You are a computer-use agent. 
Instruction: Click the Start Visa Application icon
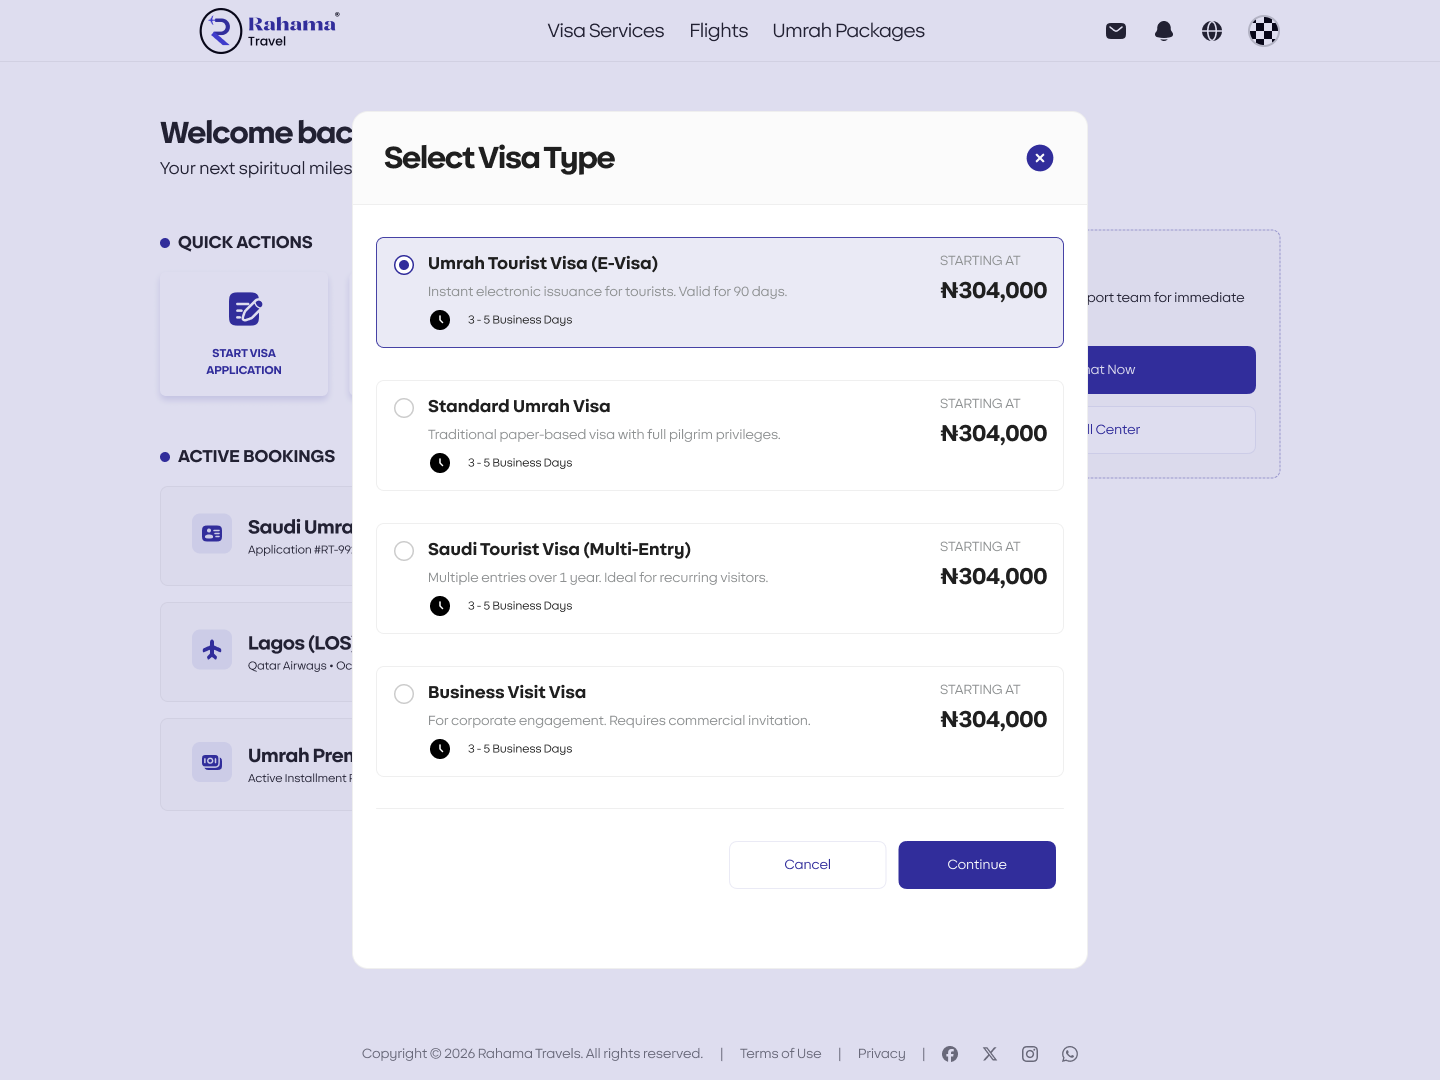[x=244, y=309]
